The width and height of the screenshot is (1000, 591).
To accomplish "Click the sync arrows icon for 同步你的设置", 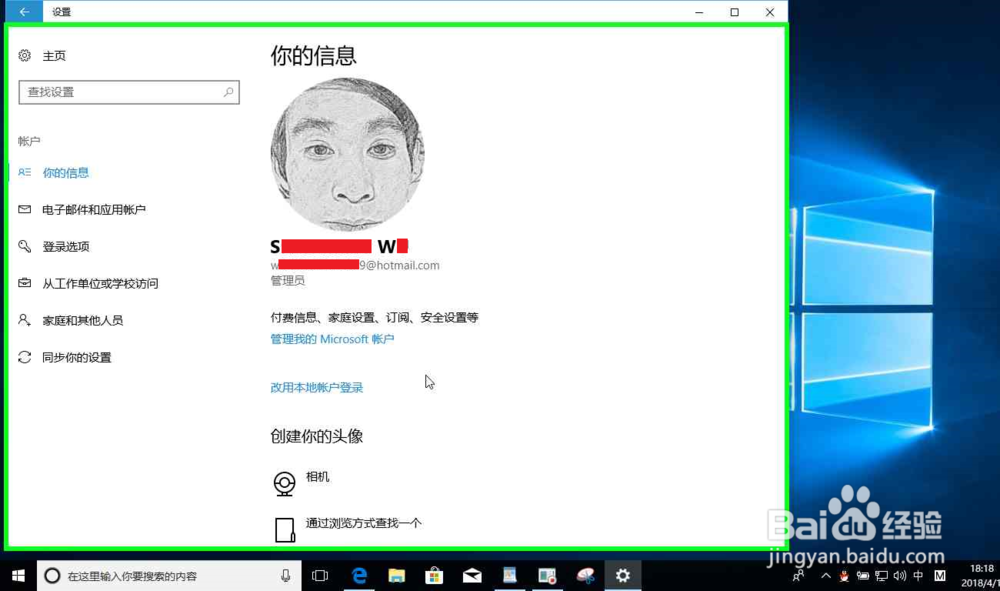I will point(24,356).
